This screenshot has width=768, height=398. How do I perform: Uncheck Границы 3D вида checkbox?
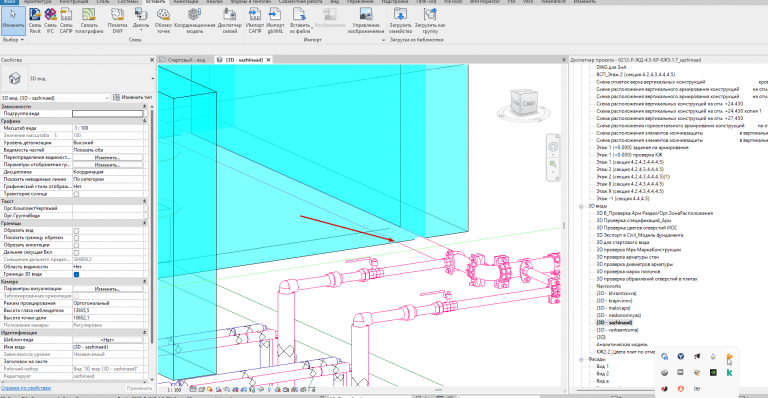click(76, 274)
